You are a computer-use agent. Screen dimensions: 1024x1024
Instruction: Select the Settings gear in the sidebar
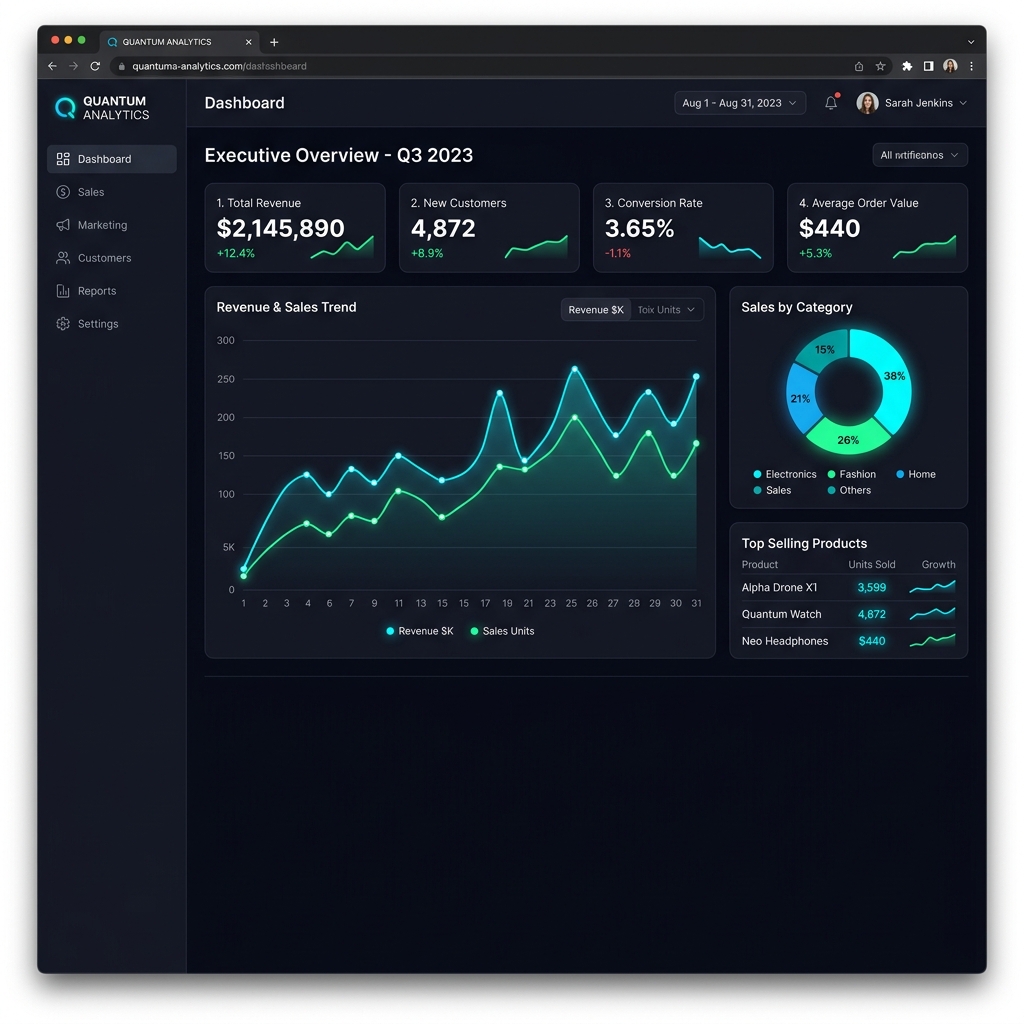tap(62, 323)
